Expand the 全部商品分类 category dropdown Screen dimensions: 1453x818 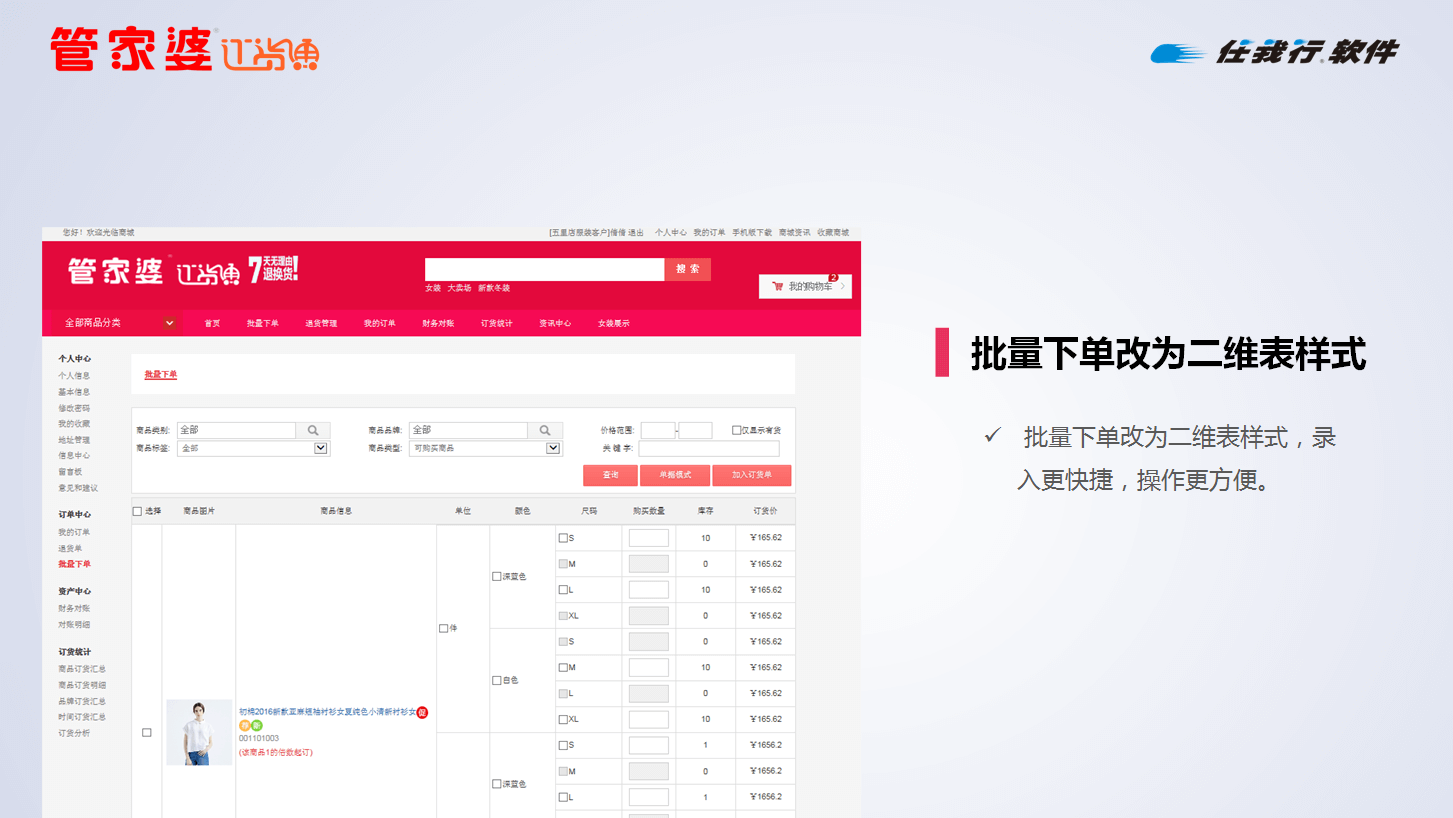click(169, 323)
